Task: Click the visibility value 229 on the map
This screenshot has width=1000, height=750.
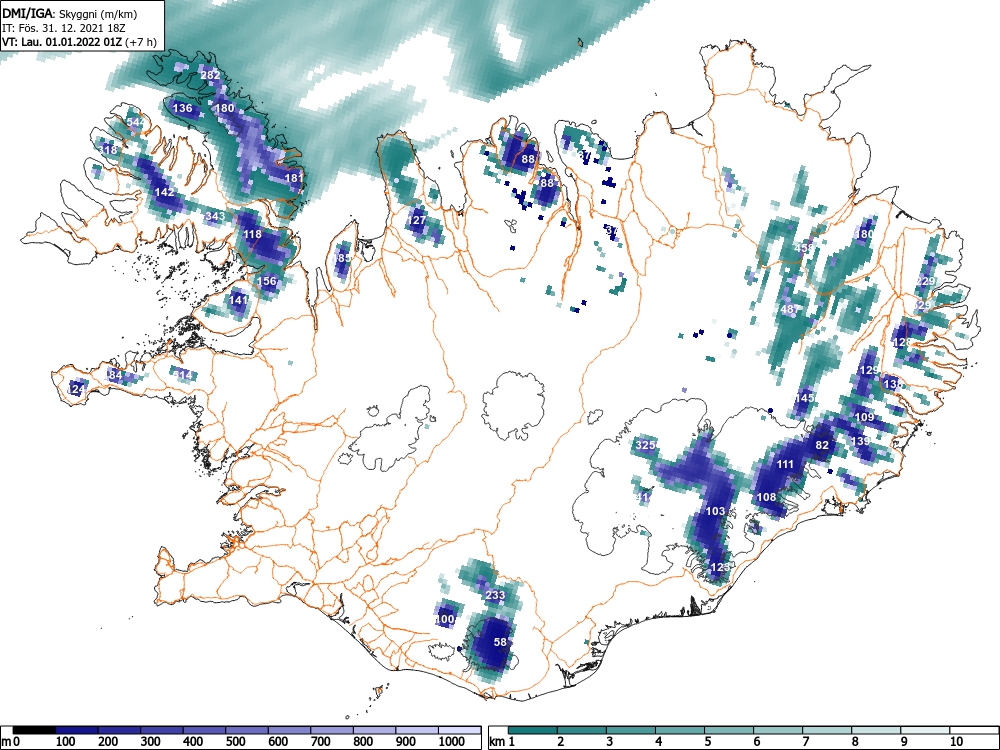Action: (x=925, y=281)
